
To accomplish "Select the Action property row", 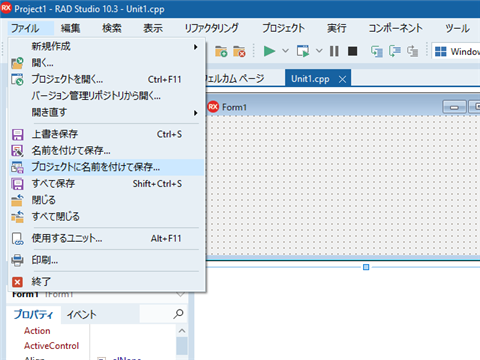I will coord(91,331).
